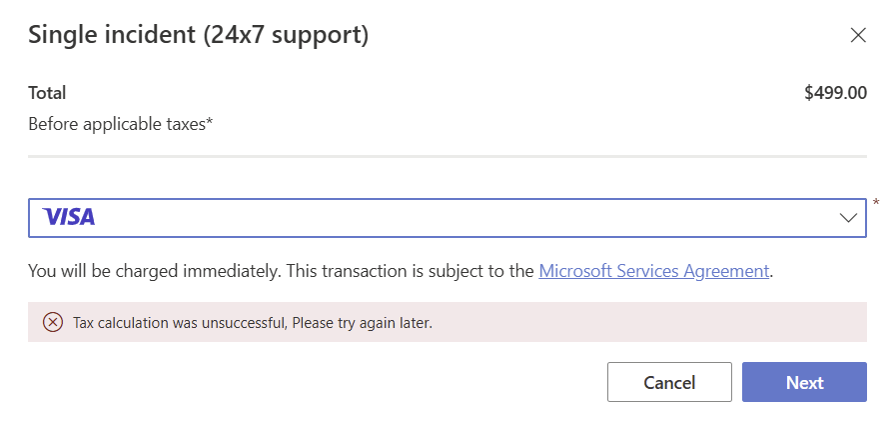Click the red required asterisk beside dropdown
This screenshot has height=429, width=896.
[876, 204]
